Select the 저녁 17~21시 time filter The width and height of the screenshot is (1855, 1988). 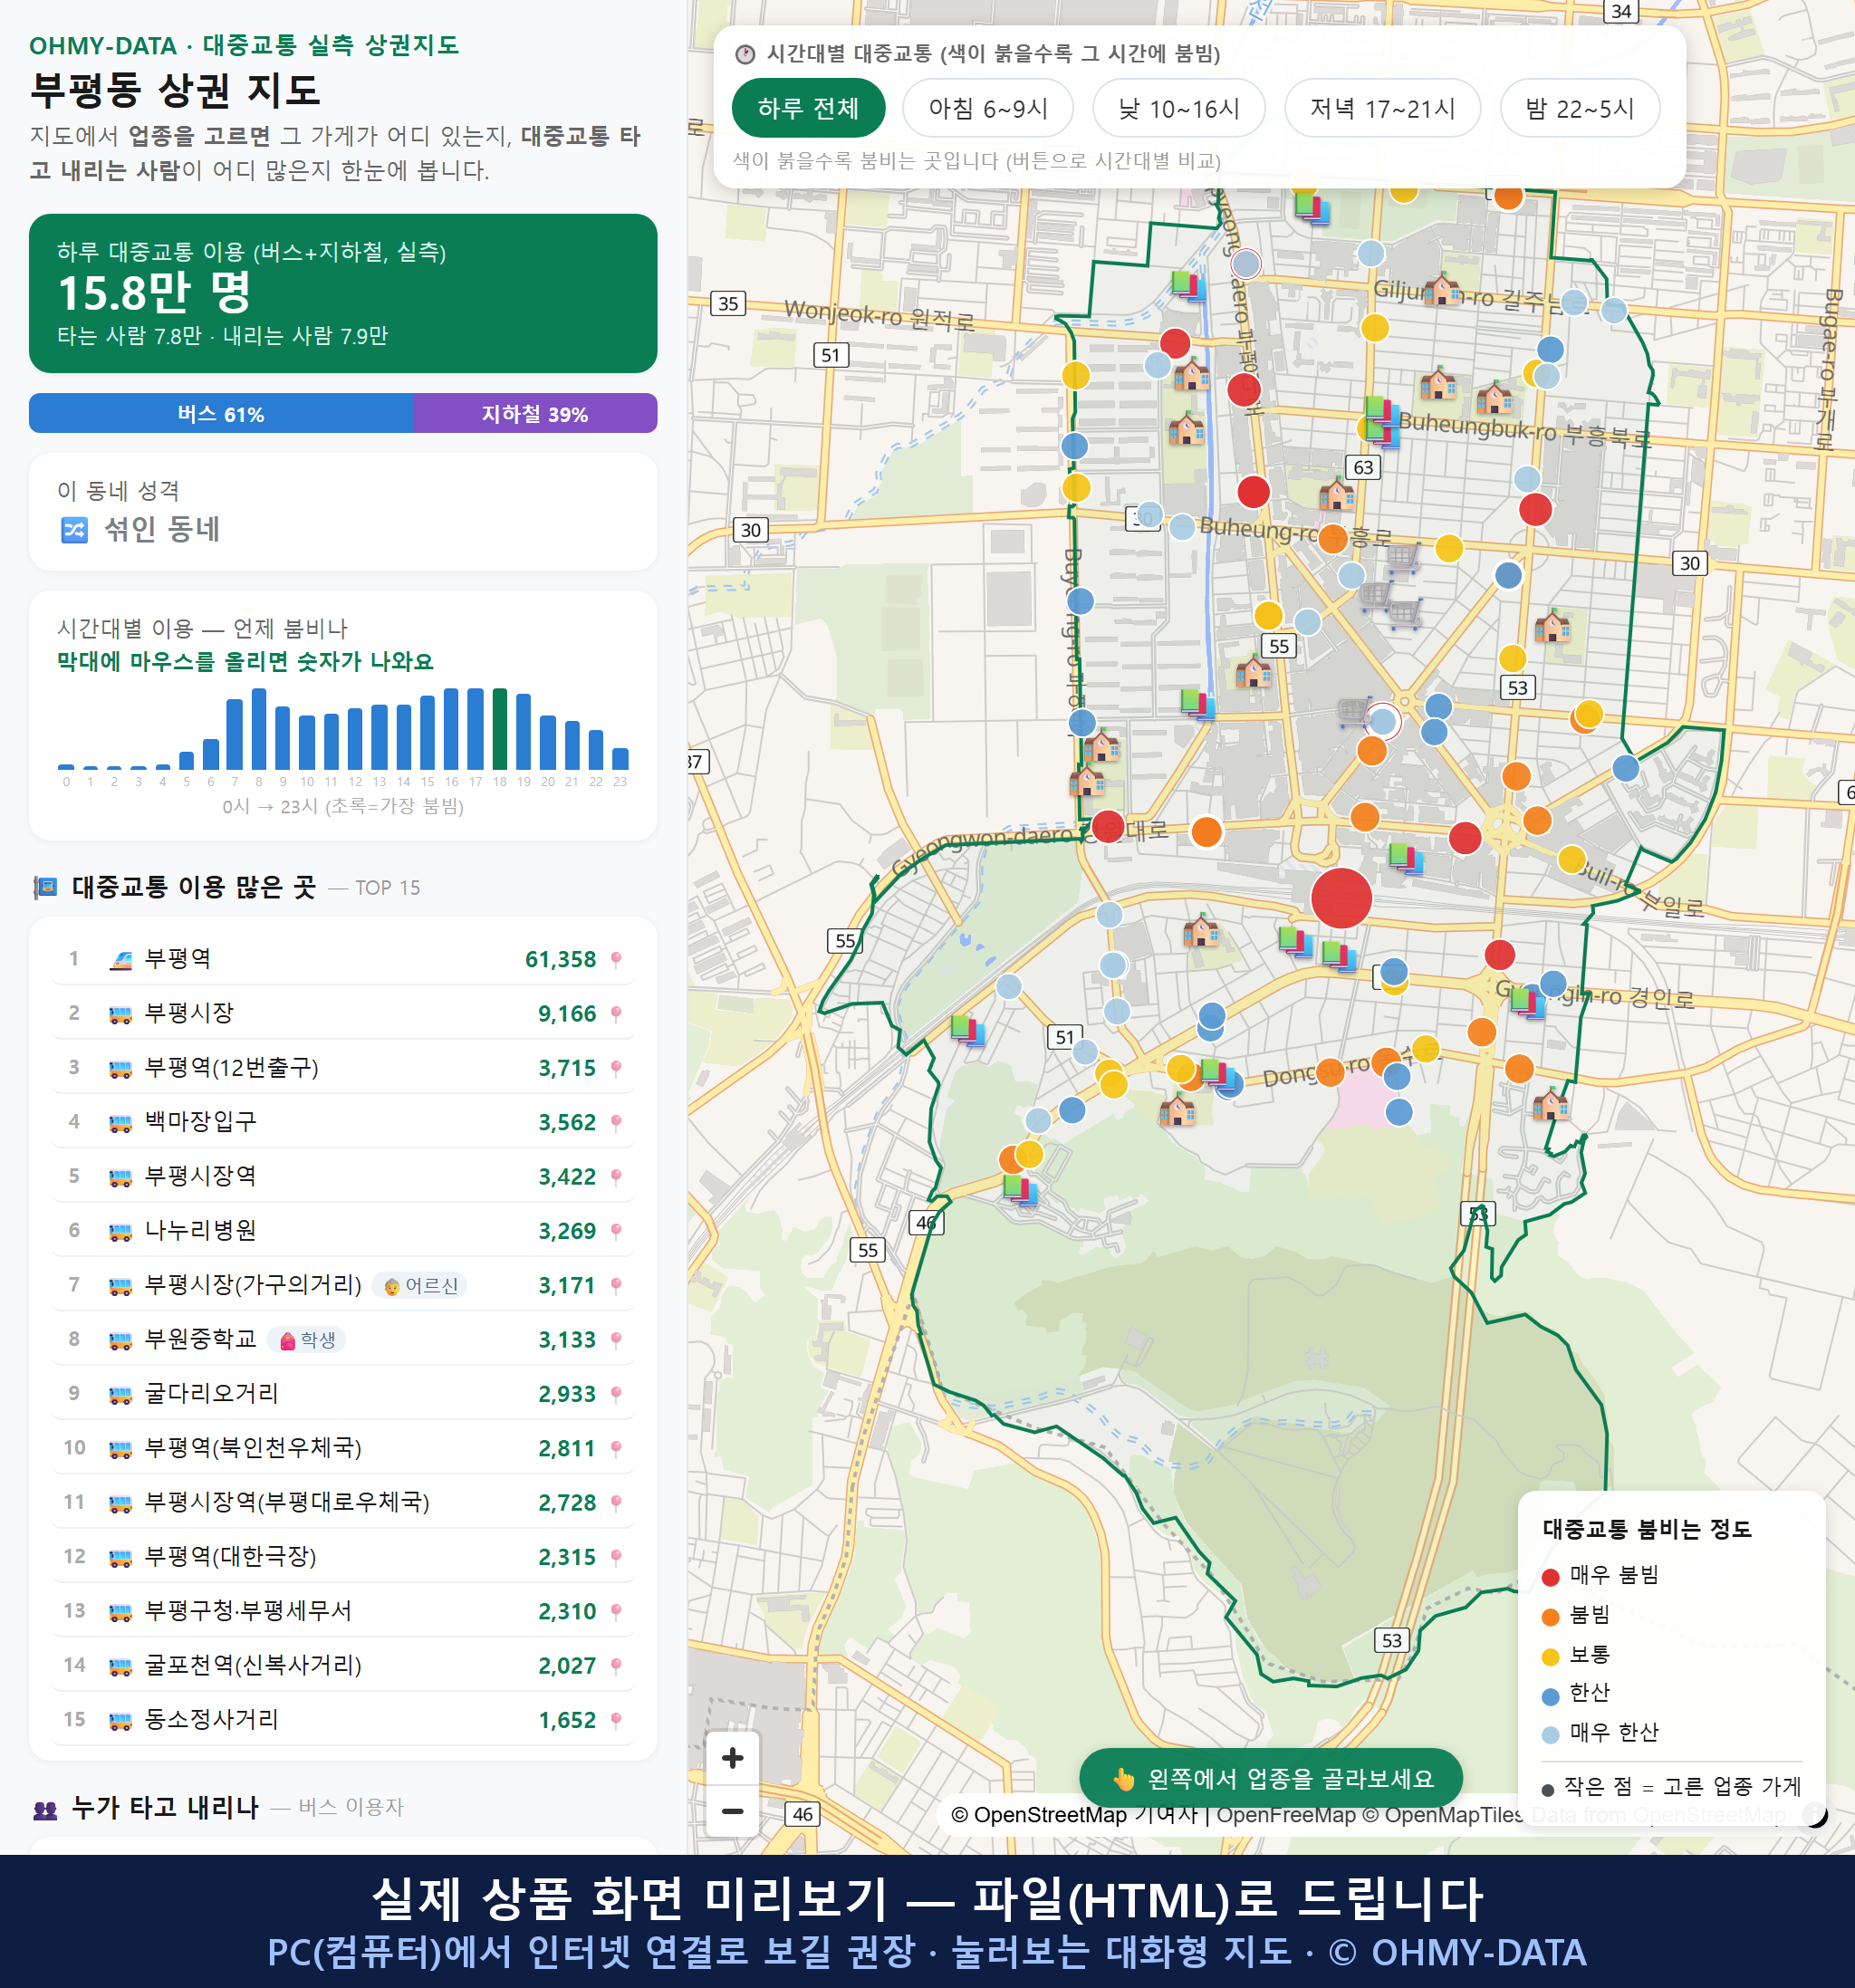click(x=1382, y=108)
